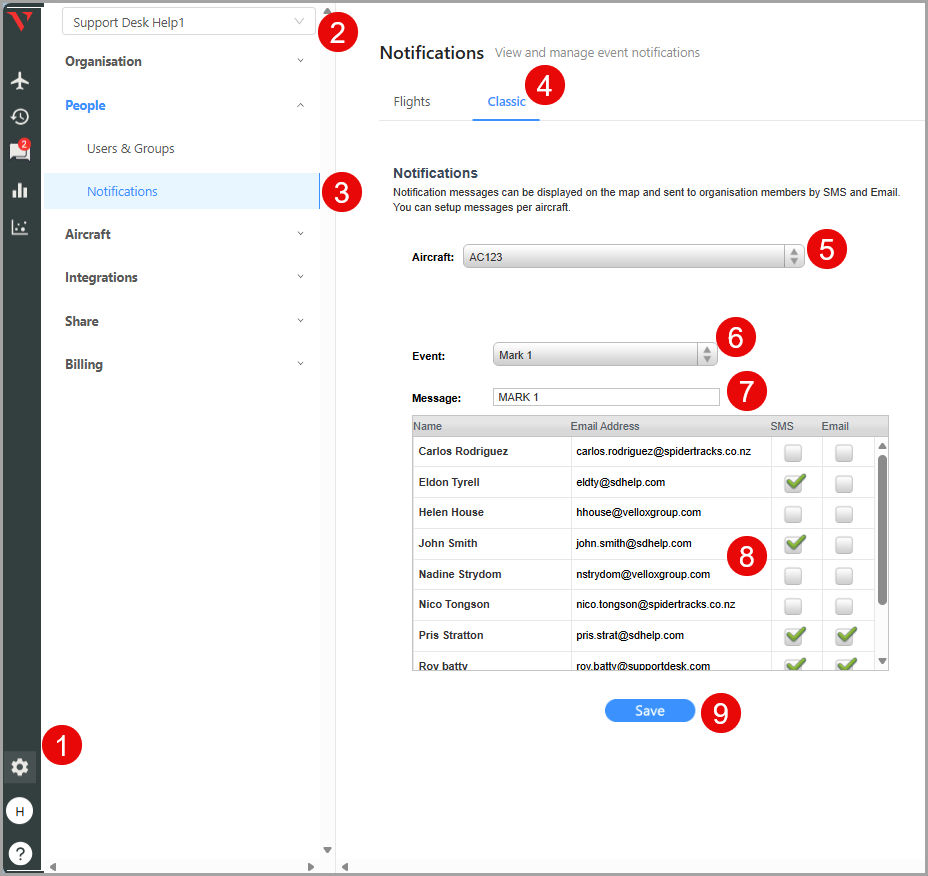Open the history clock icon
This screenshot has width=928, height=876.
click(x=20, y=116)
